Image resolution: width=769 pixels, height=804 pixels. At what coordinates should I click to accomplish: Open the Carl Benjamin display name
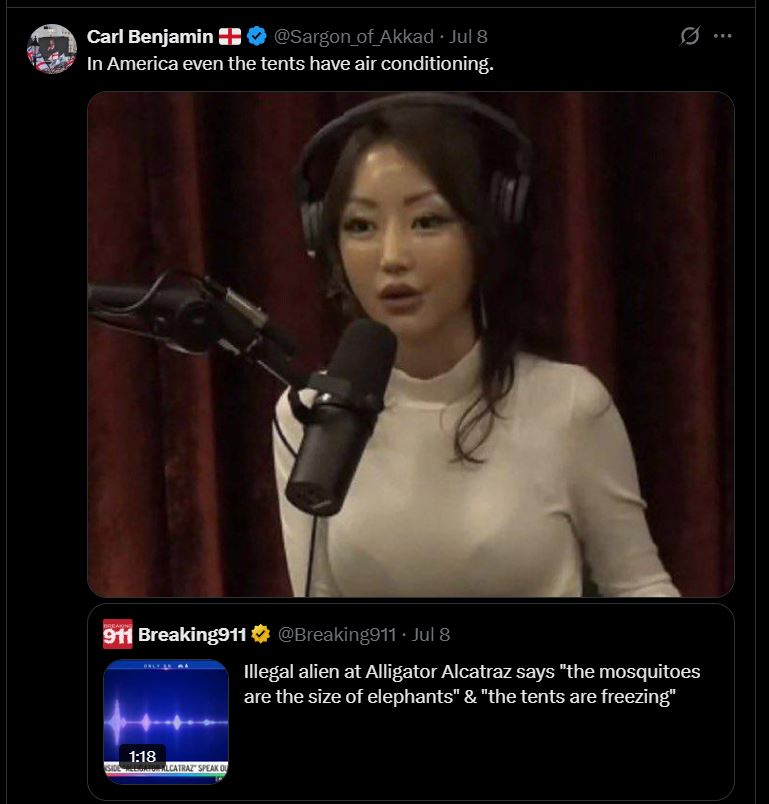[x=150, y=36]
